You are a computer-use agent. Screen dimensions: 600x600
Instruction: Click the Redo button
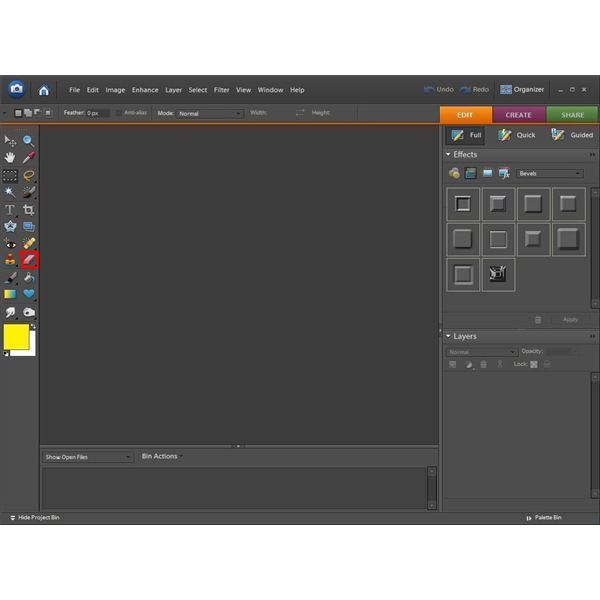(474, 90)
